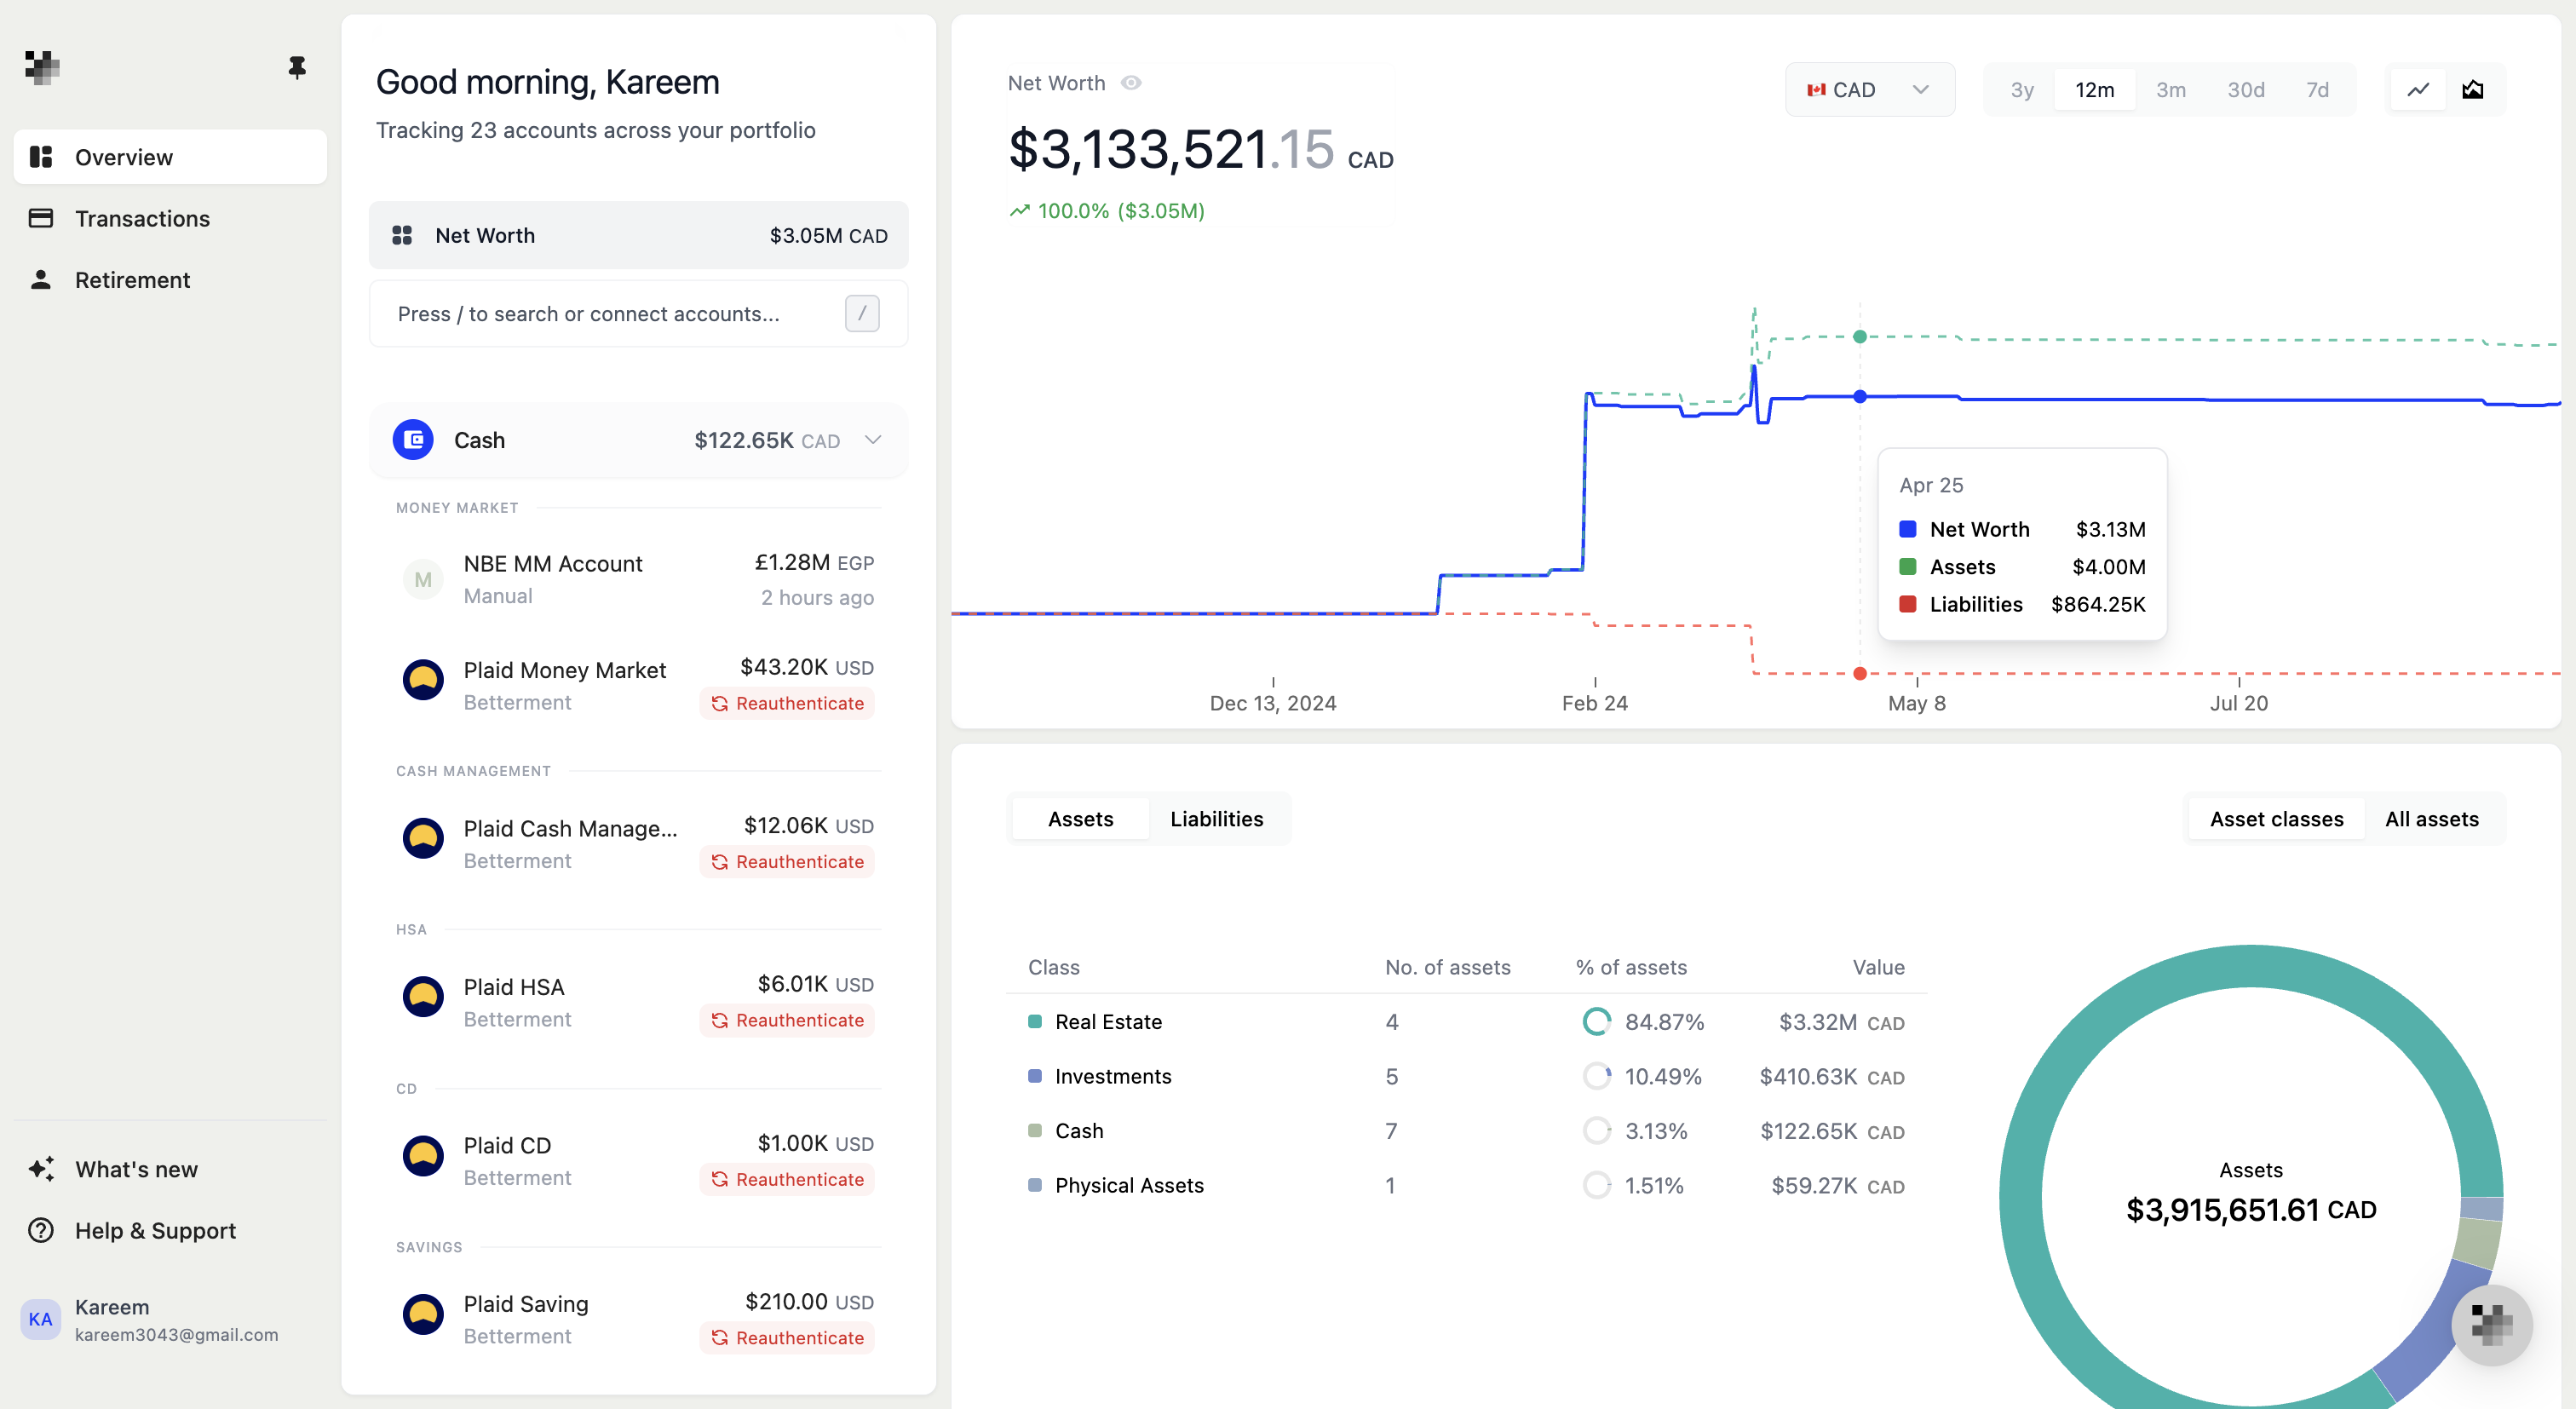2576x1409 pixels.
Task: Switch to the Liabilities tab
Action: pos(1216,818)
